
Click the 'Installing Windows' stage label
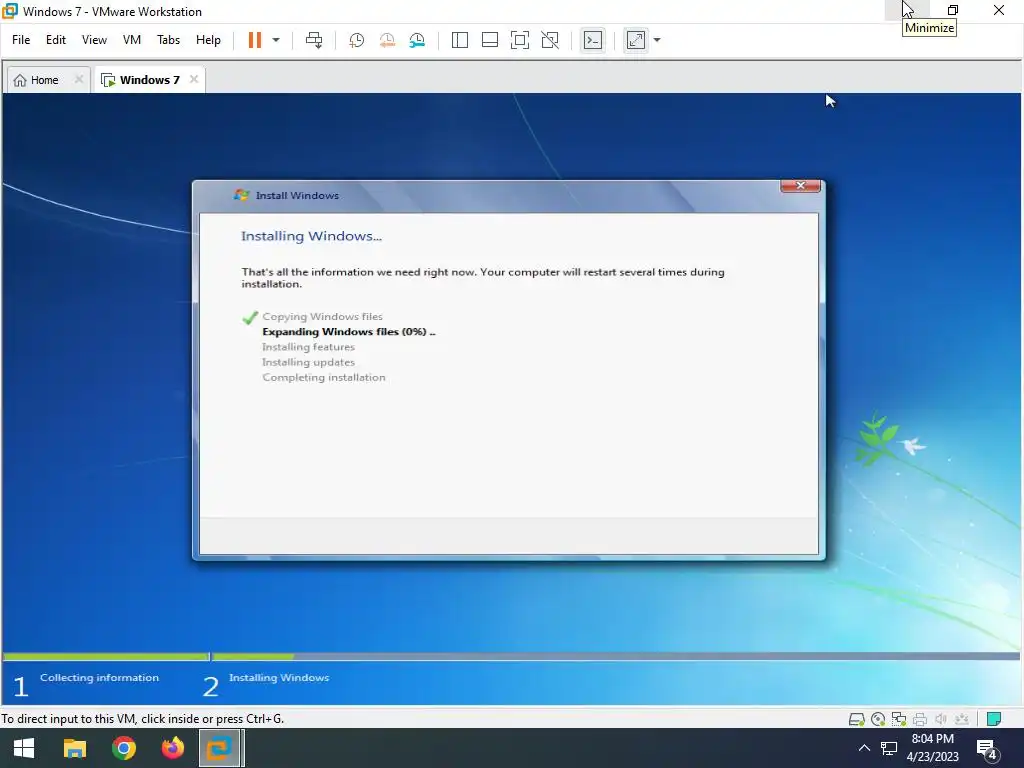tap(279, 678)
